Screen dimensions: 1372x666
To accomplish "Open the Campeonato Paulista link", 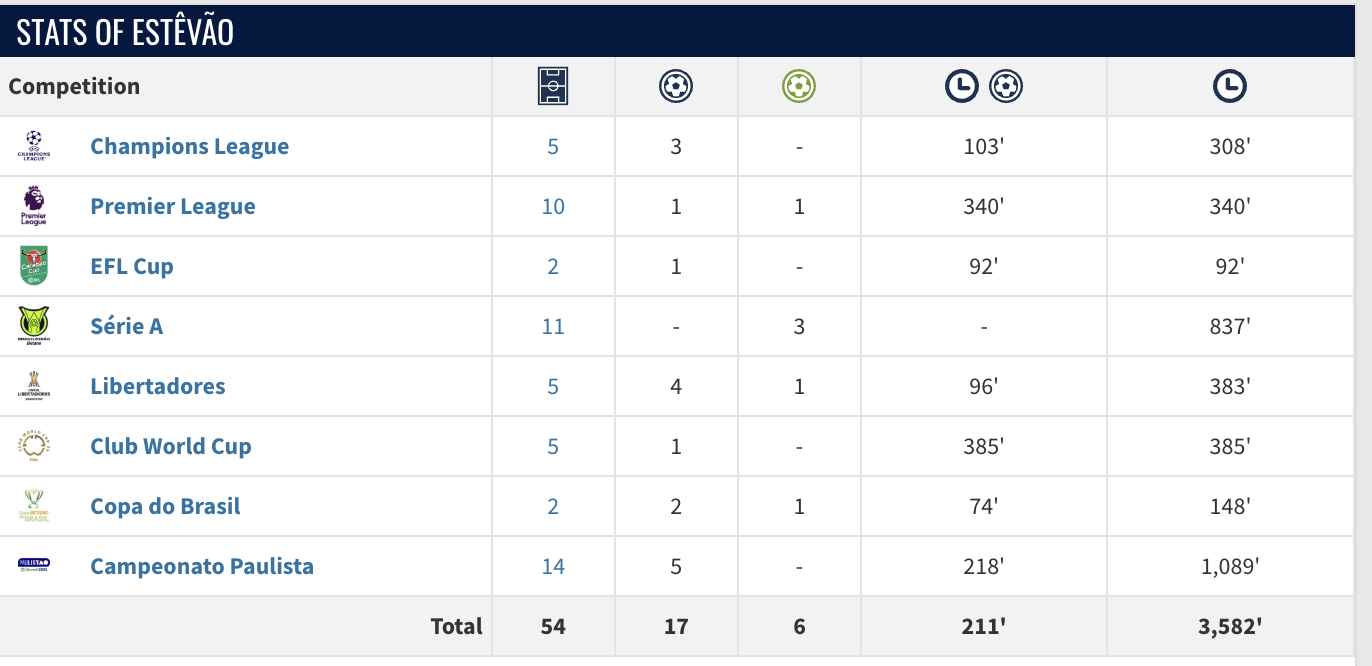I will point(202,566).
